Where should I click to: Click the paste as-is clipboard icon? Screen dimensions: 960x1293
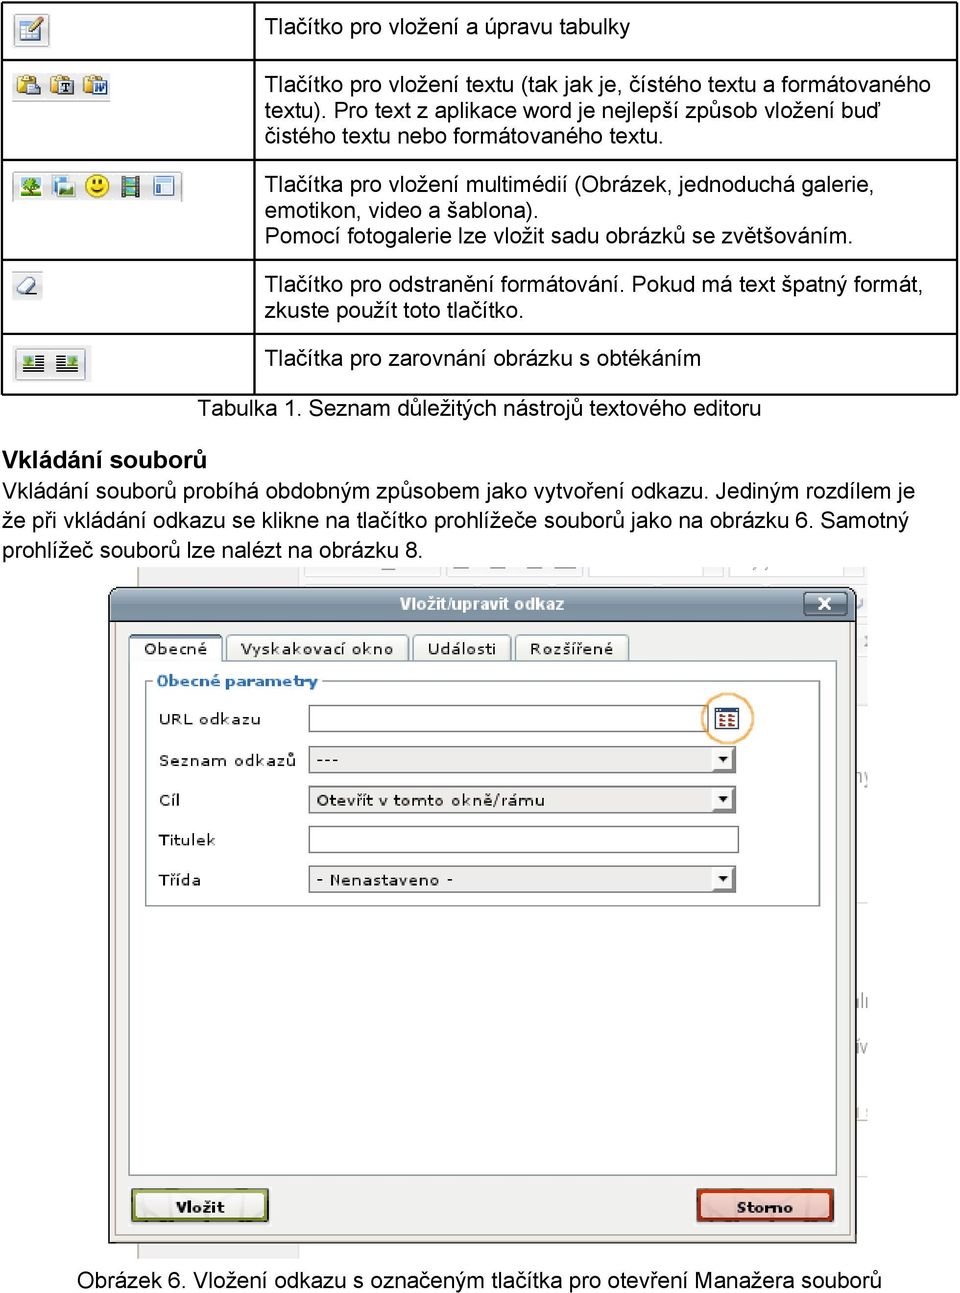pyautogui.click(x=29, y=86)
